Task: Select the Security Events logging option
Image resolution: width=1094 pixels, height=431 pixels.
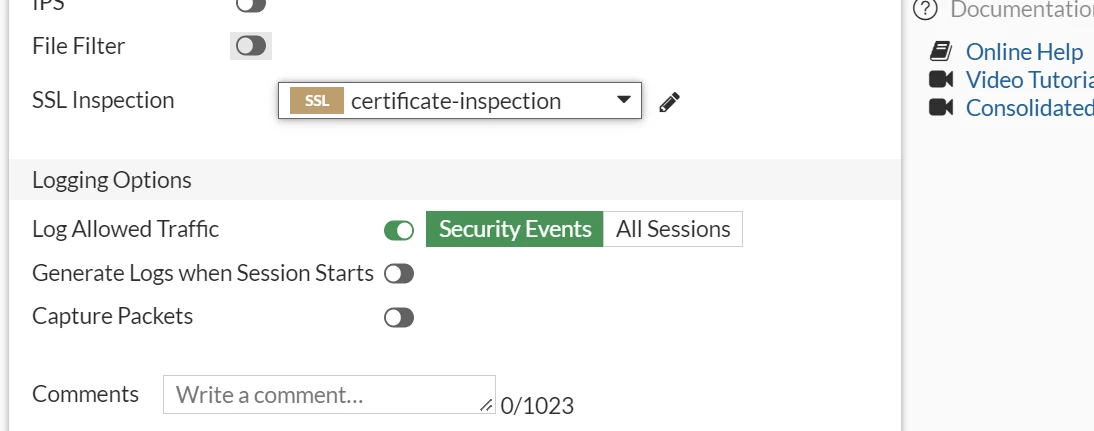Action: (515, 229)
